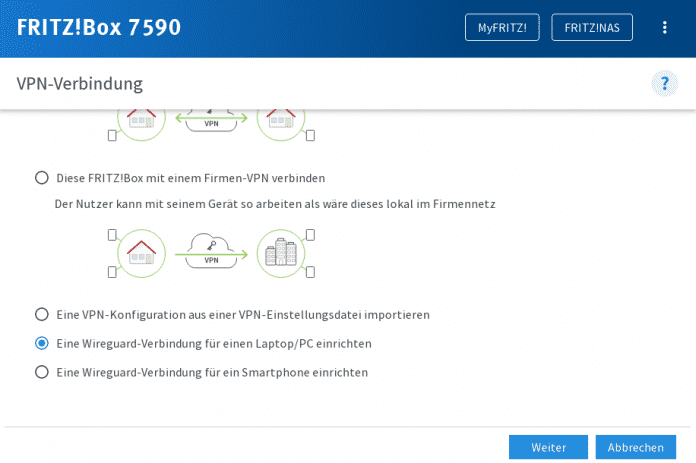Click the Firmennetz description text
696x463 pixels.
coord(275,204)
